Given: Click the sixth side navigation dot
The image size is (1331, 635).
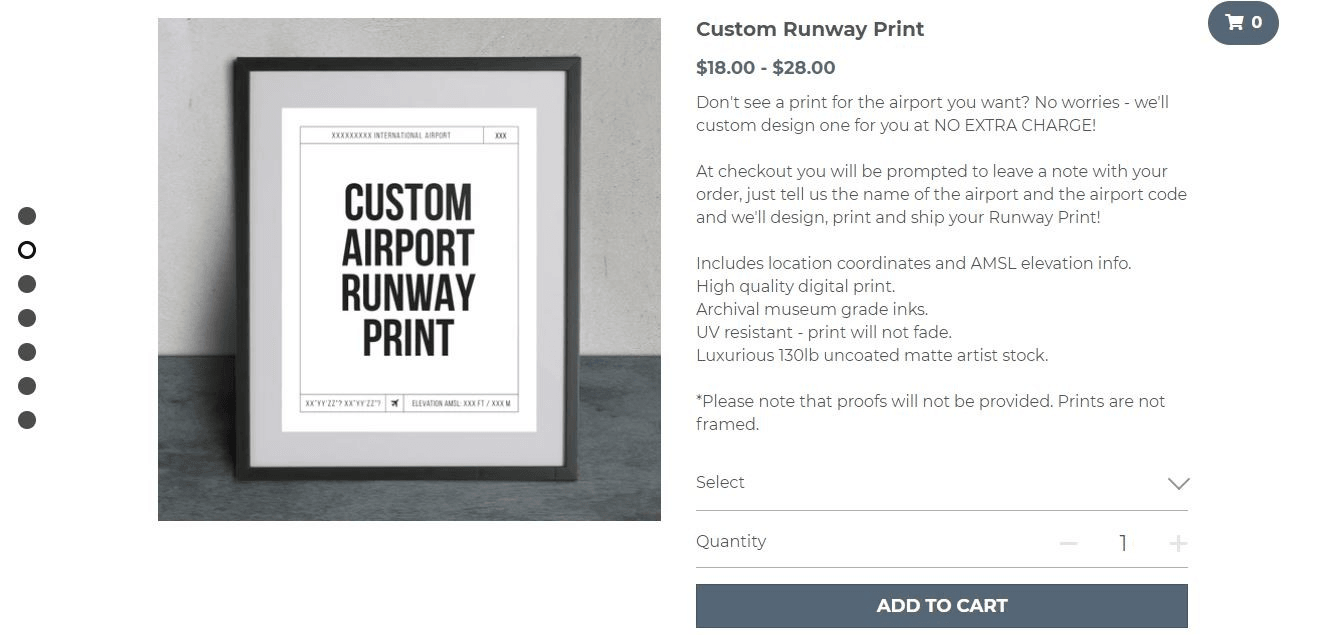Looking at the screenshot, I should click(x=27, y=386).
